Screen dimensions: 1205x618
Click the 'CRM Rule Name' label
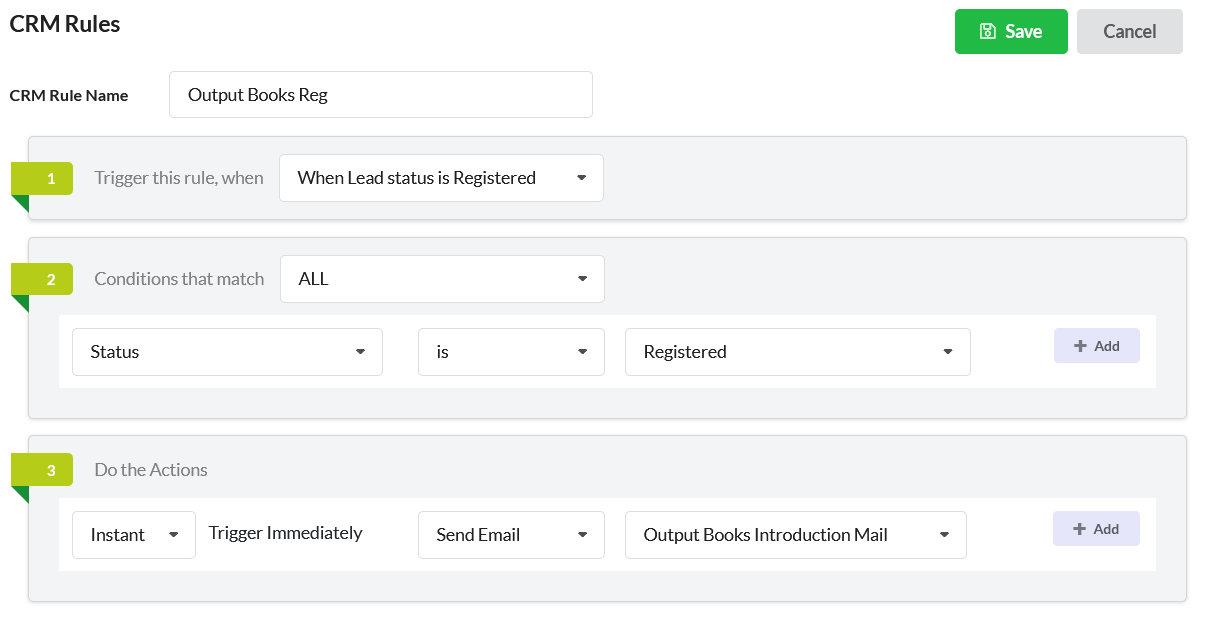pyautogui.click(x=69, y=96)
